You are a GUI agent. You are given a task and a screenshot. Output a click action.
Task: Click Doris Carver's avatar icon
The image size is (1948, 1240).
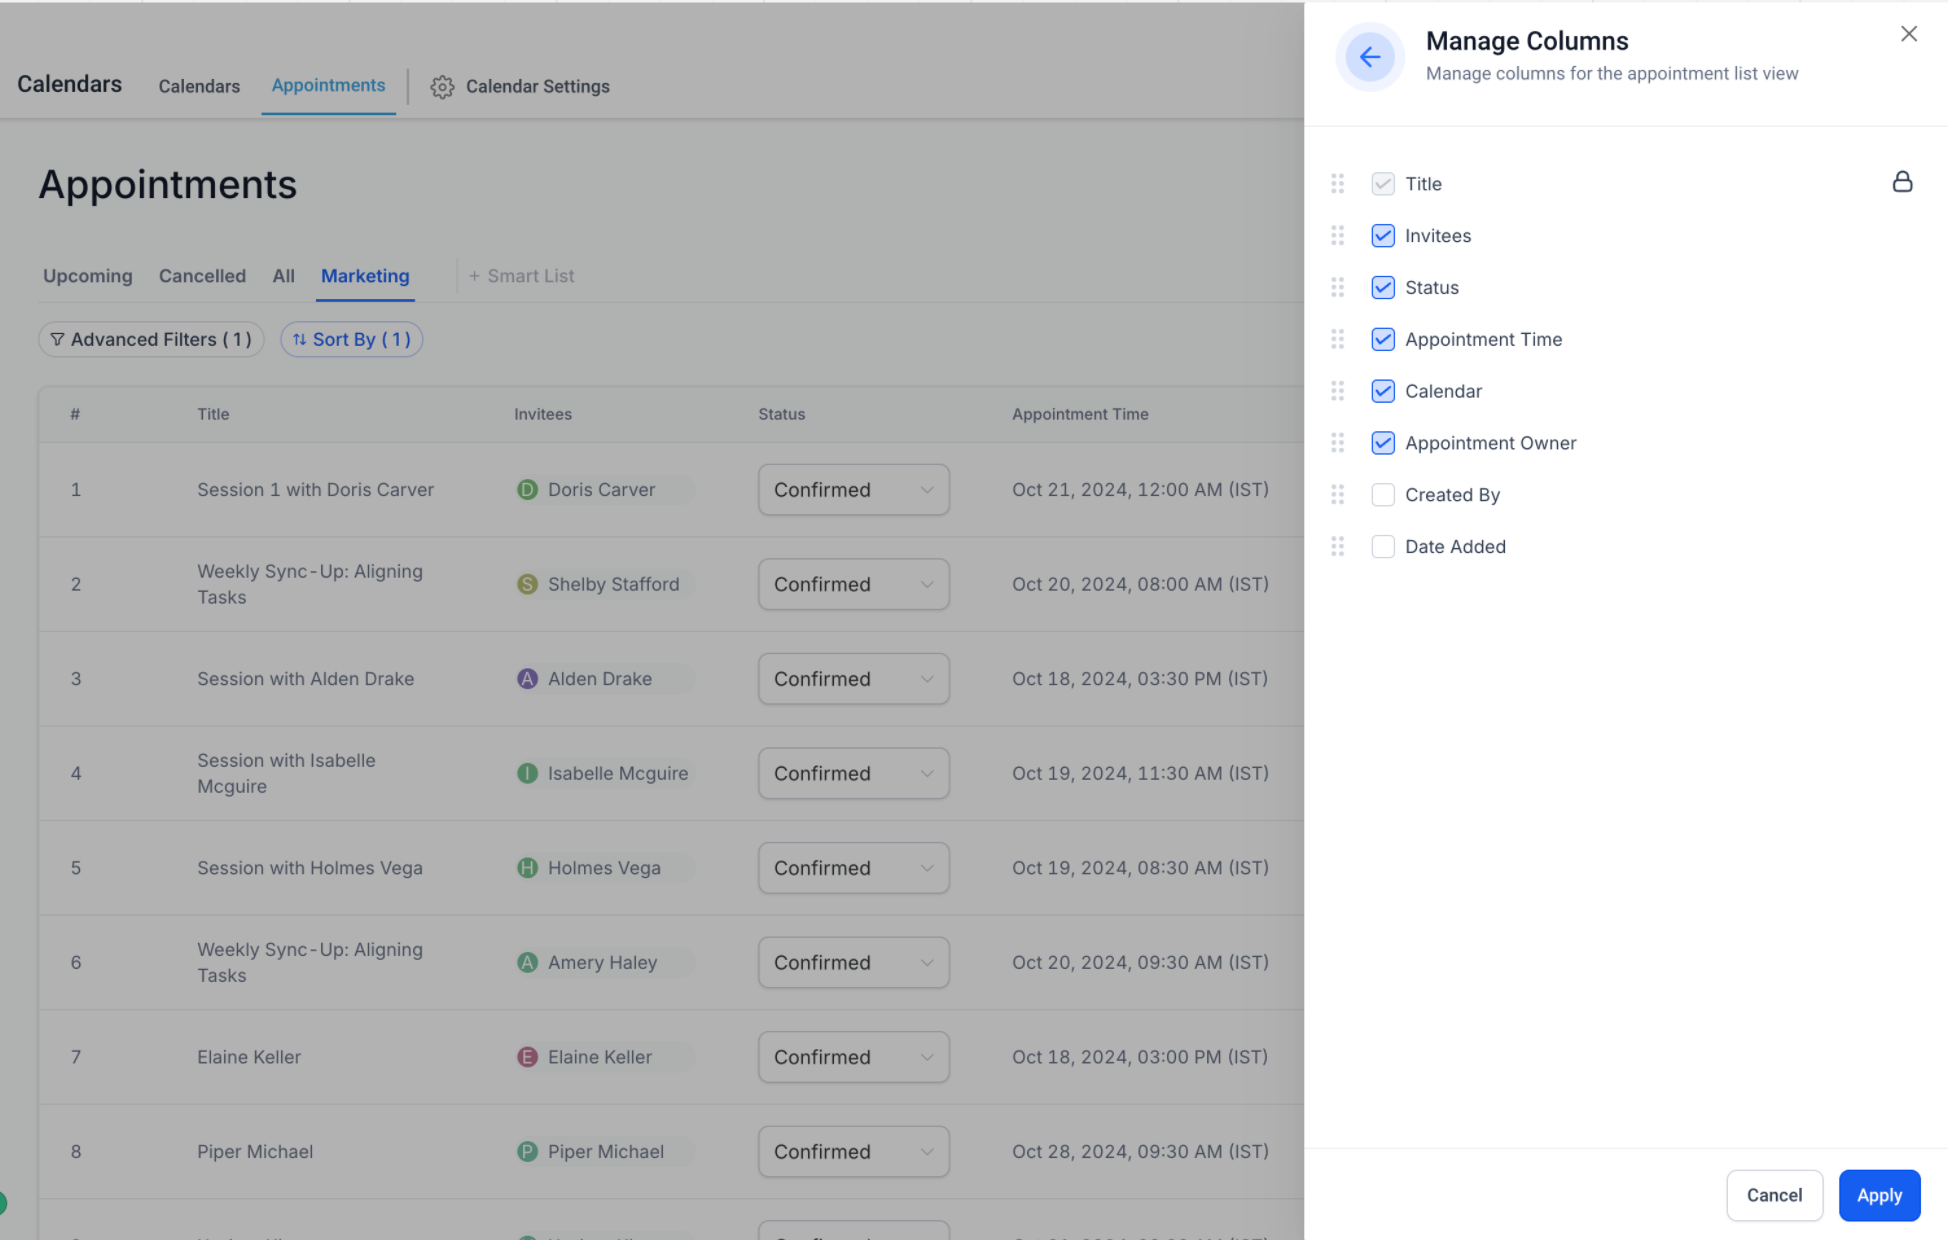click(x=527, y=490)
